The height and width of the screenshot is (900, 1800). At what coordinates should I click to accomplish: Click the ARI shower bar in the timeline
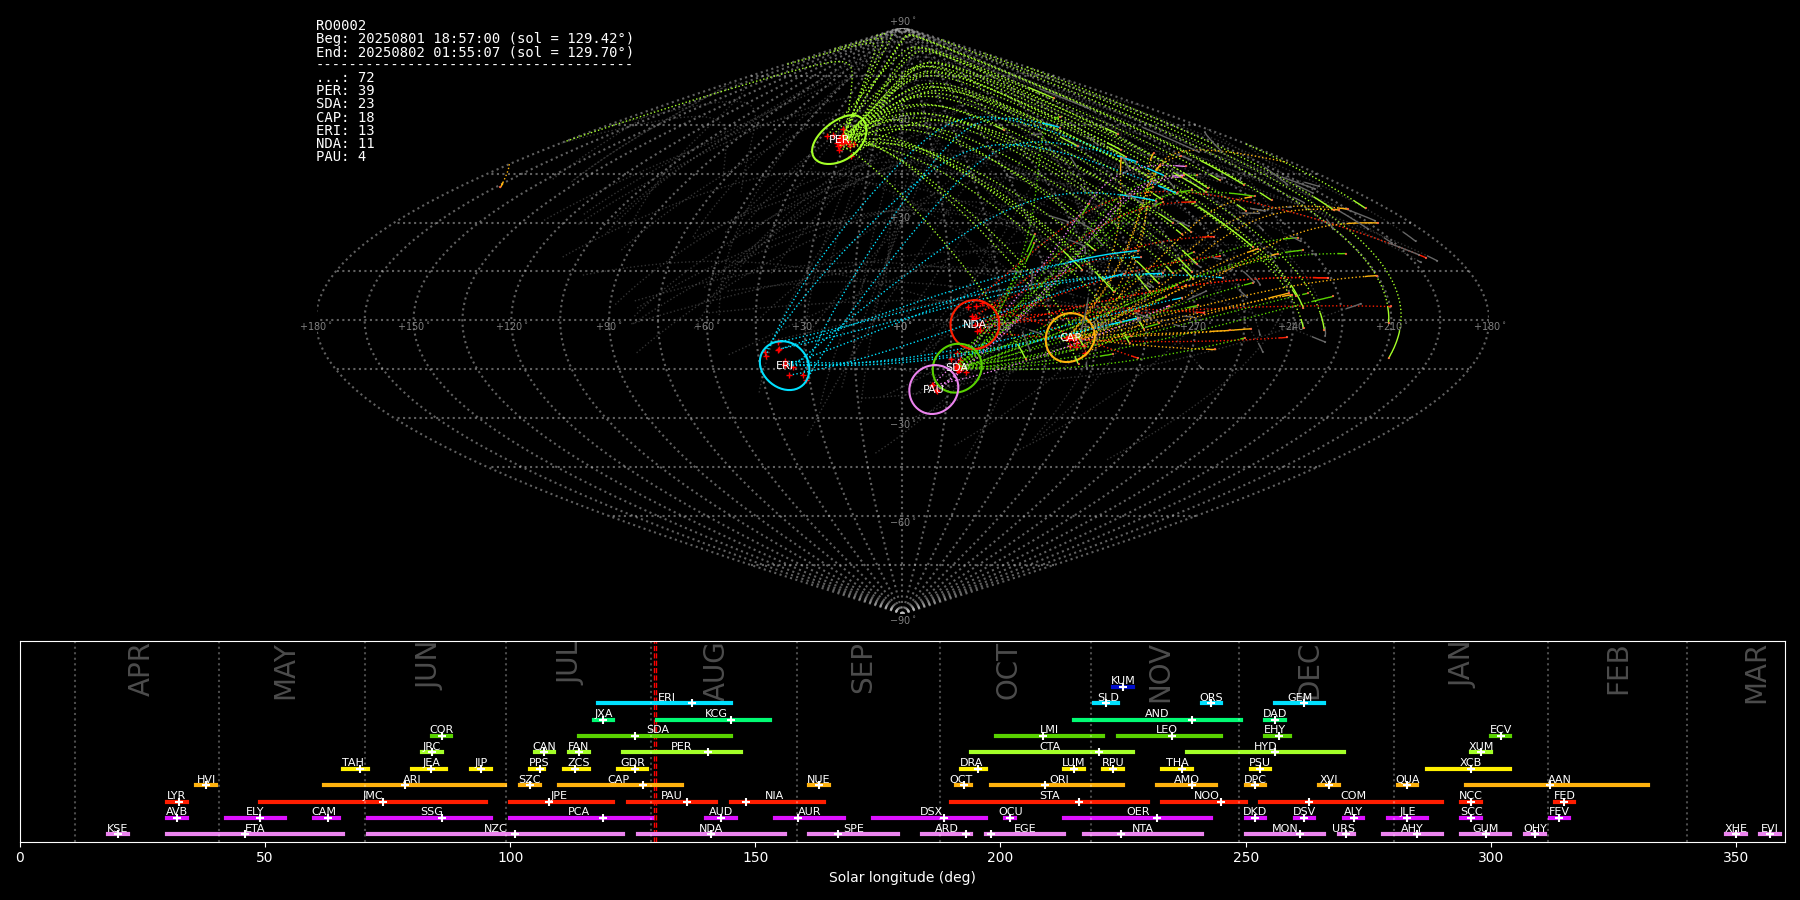point(414,785)
